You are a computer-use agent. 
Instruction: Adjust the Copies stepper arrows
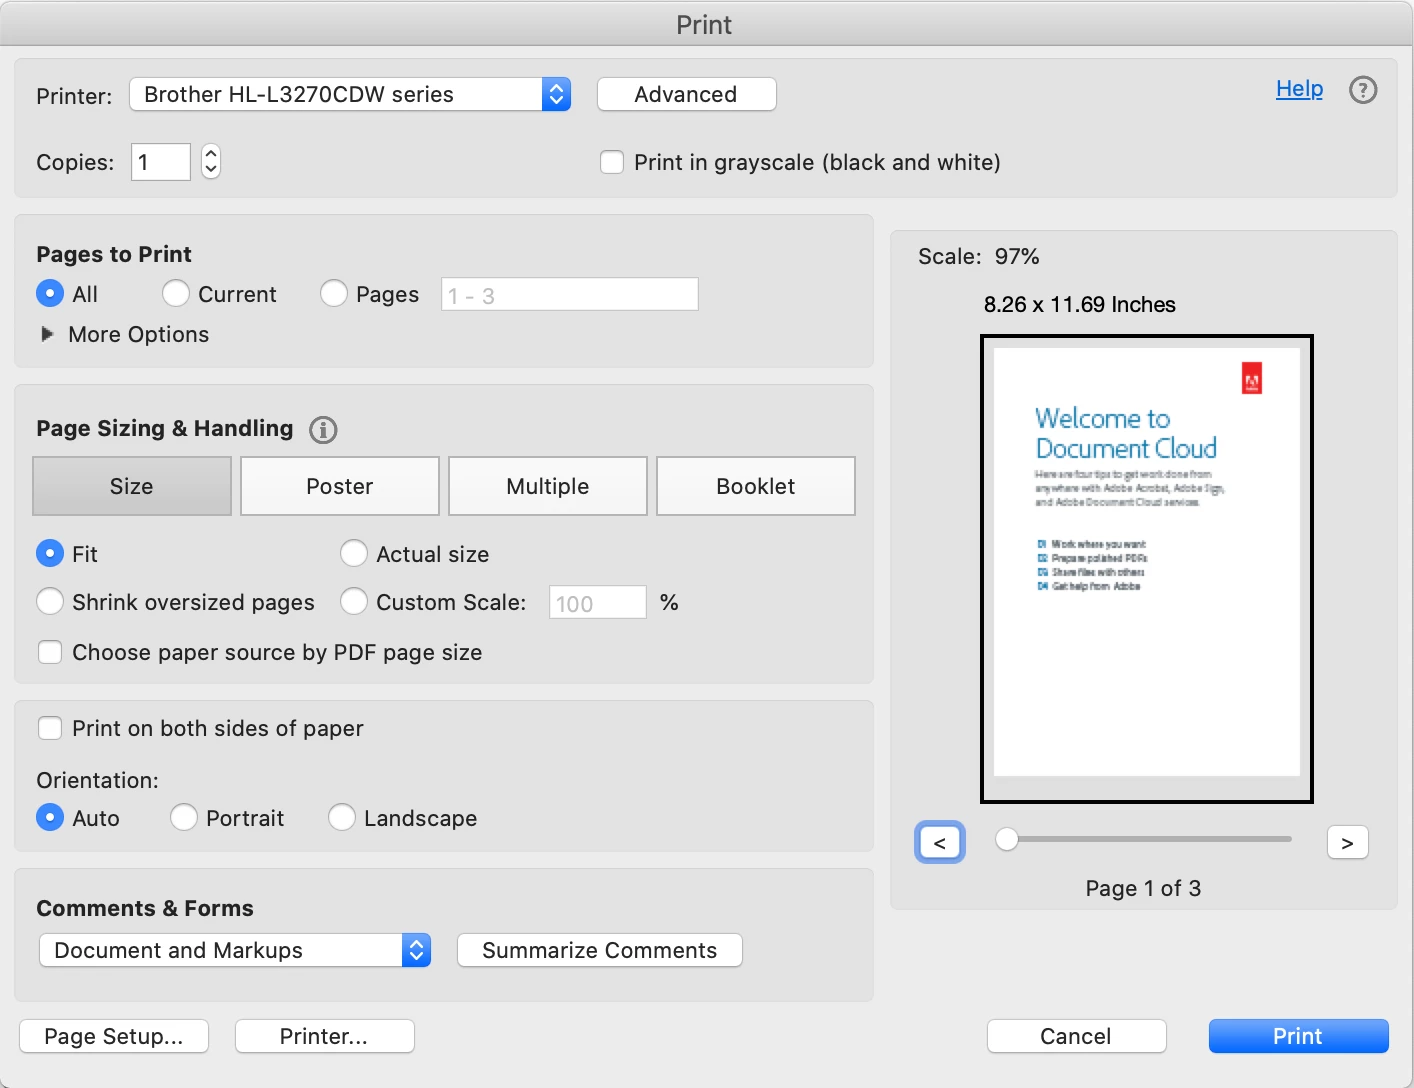point(211,161)
